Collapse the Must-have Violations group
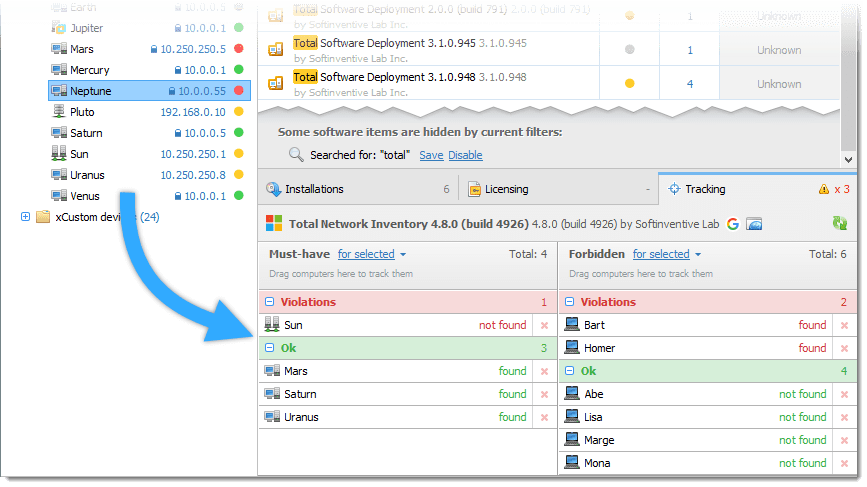 269,302
